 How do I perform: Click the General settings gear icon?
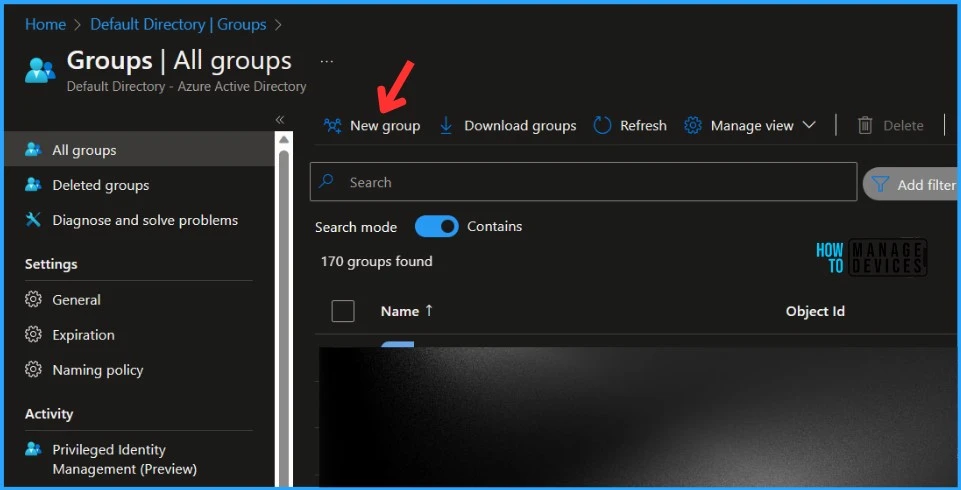pyautogui.click(x=33, y=300)
